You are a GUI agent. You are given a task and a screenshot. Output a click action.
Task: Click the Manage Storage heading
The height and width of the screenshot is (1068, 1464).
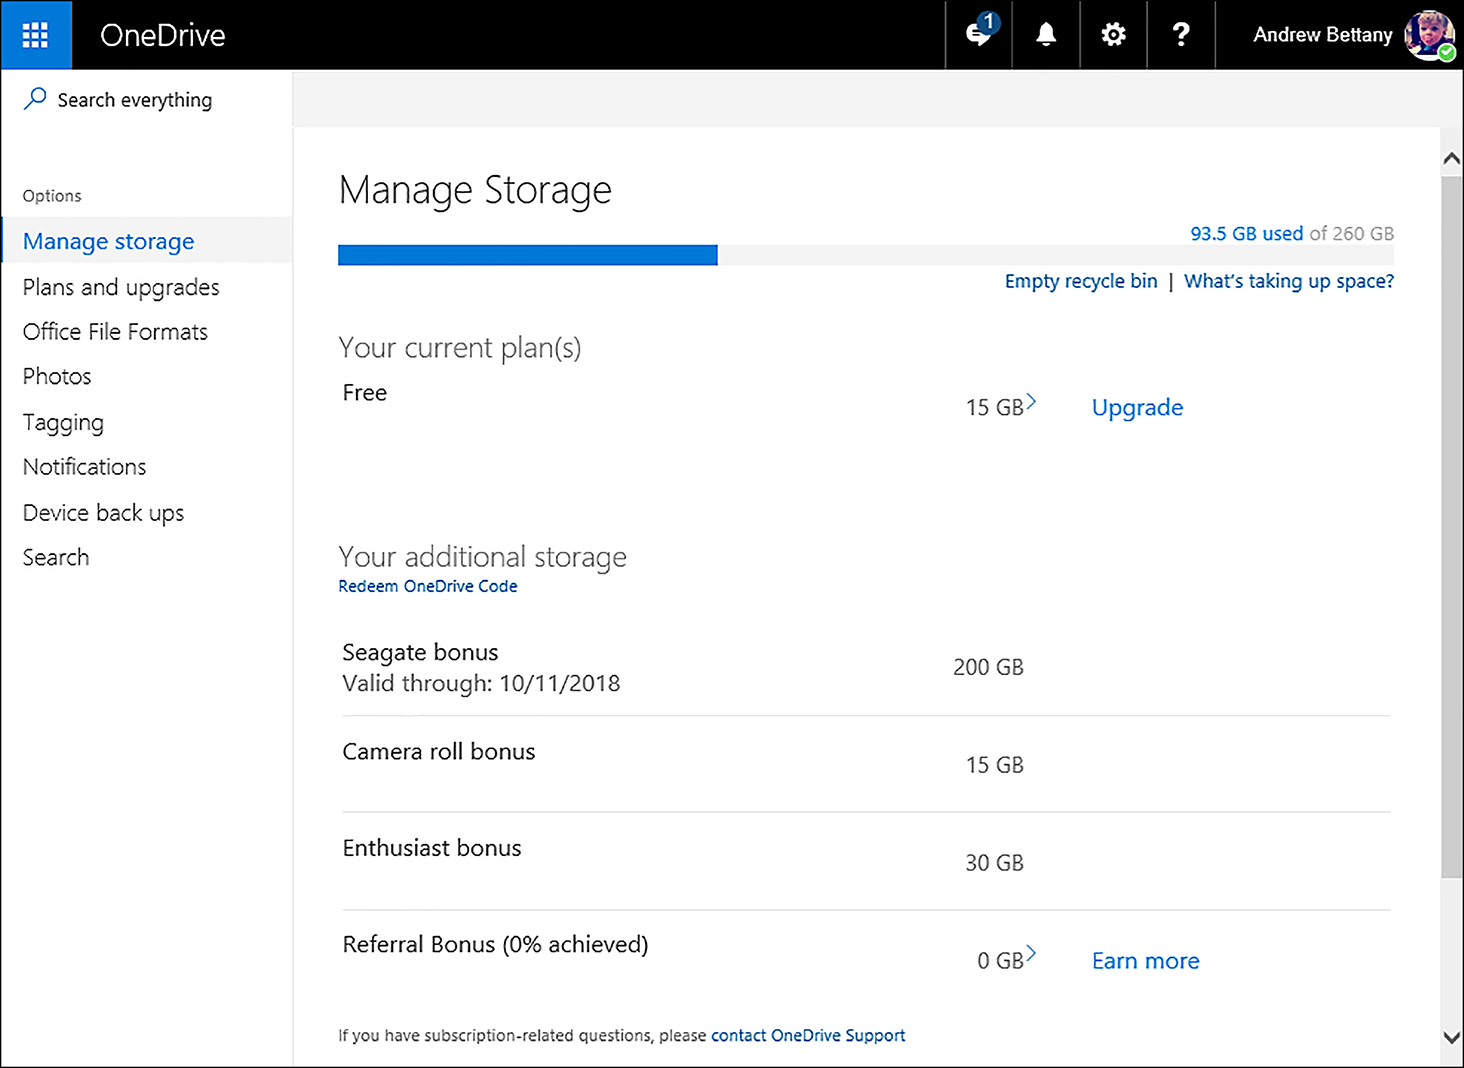475,189
